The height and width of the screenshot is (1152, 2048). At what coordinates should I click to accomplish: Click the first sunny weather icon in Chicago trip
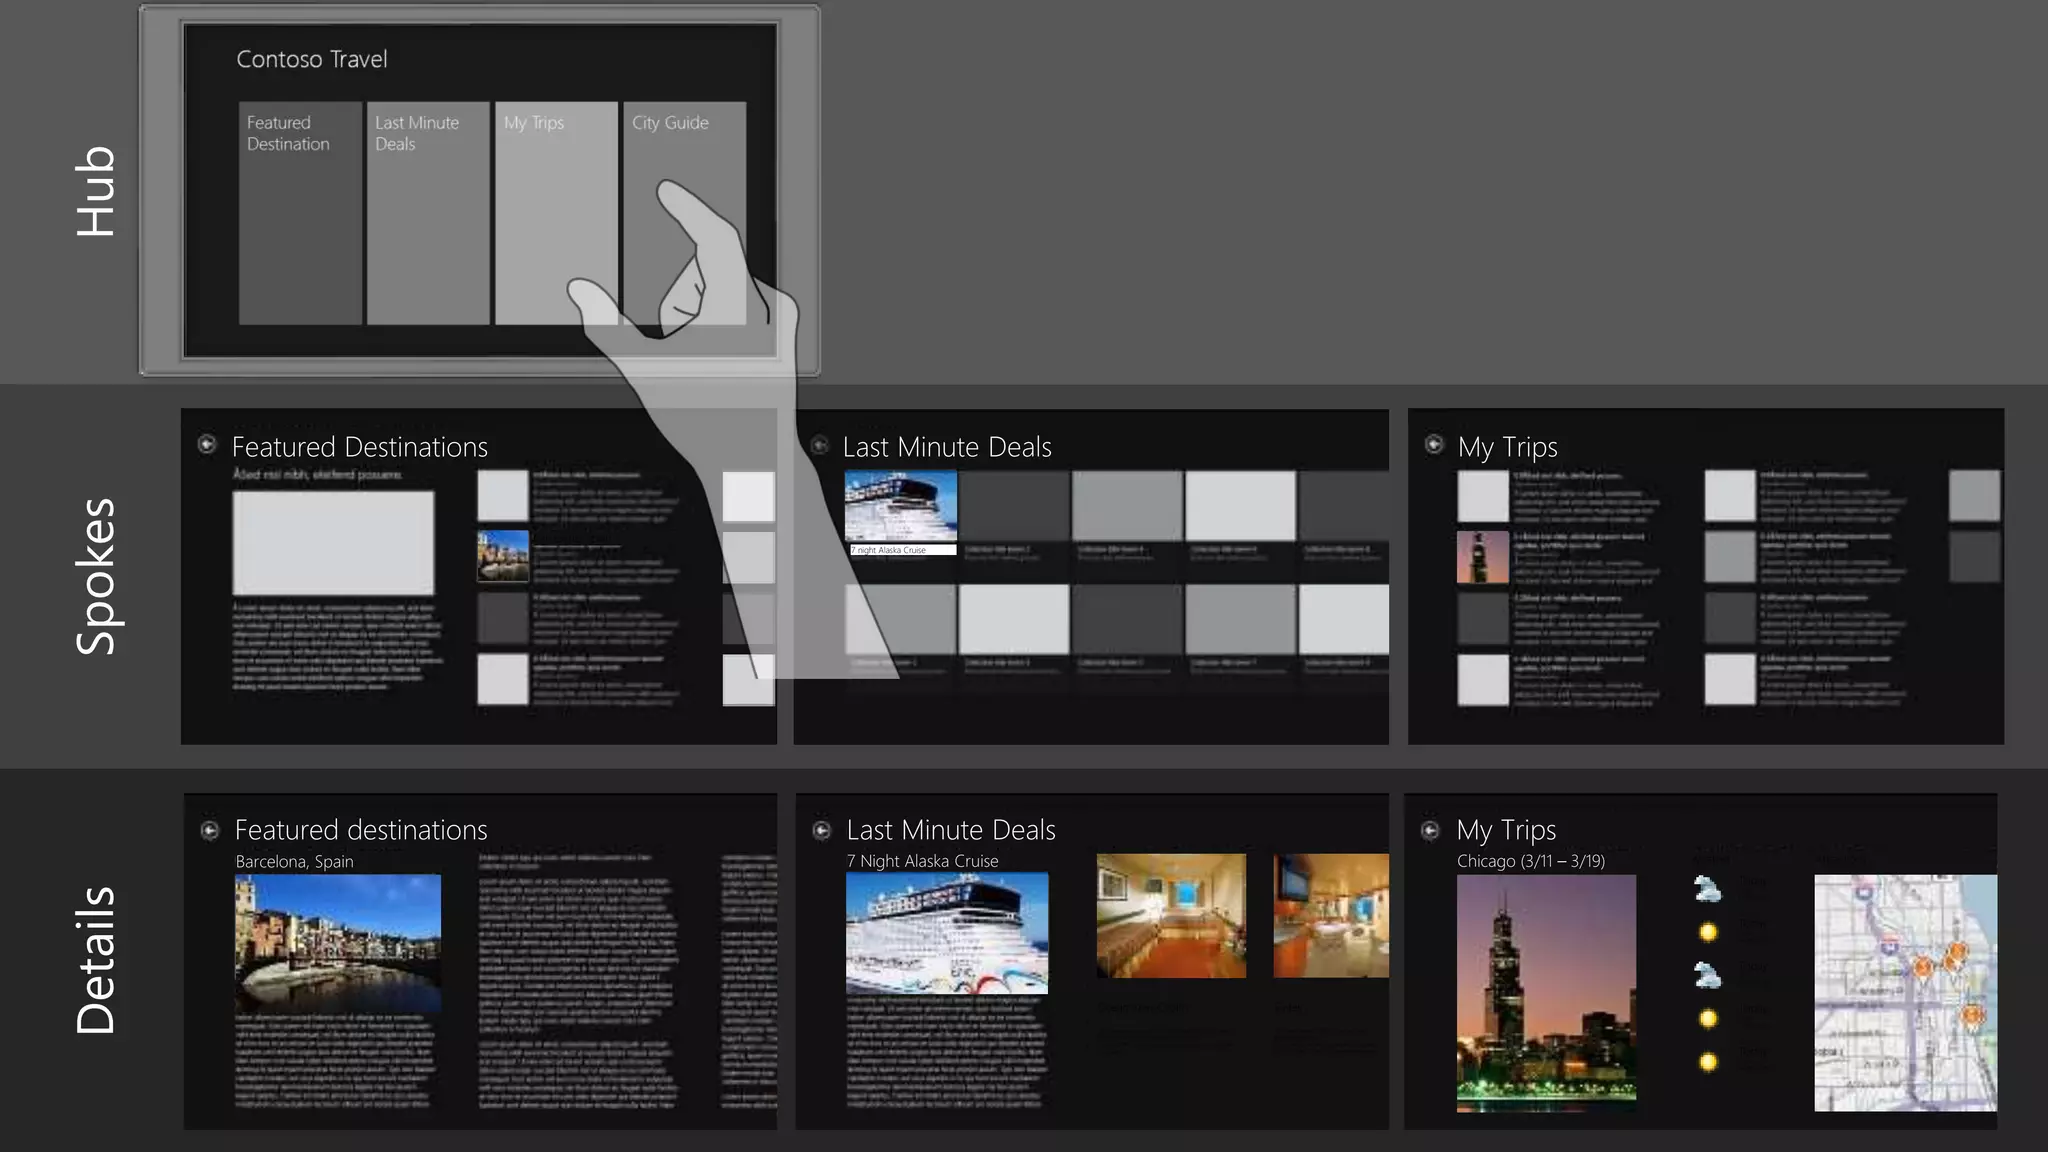[x=1708, y=932]
